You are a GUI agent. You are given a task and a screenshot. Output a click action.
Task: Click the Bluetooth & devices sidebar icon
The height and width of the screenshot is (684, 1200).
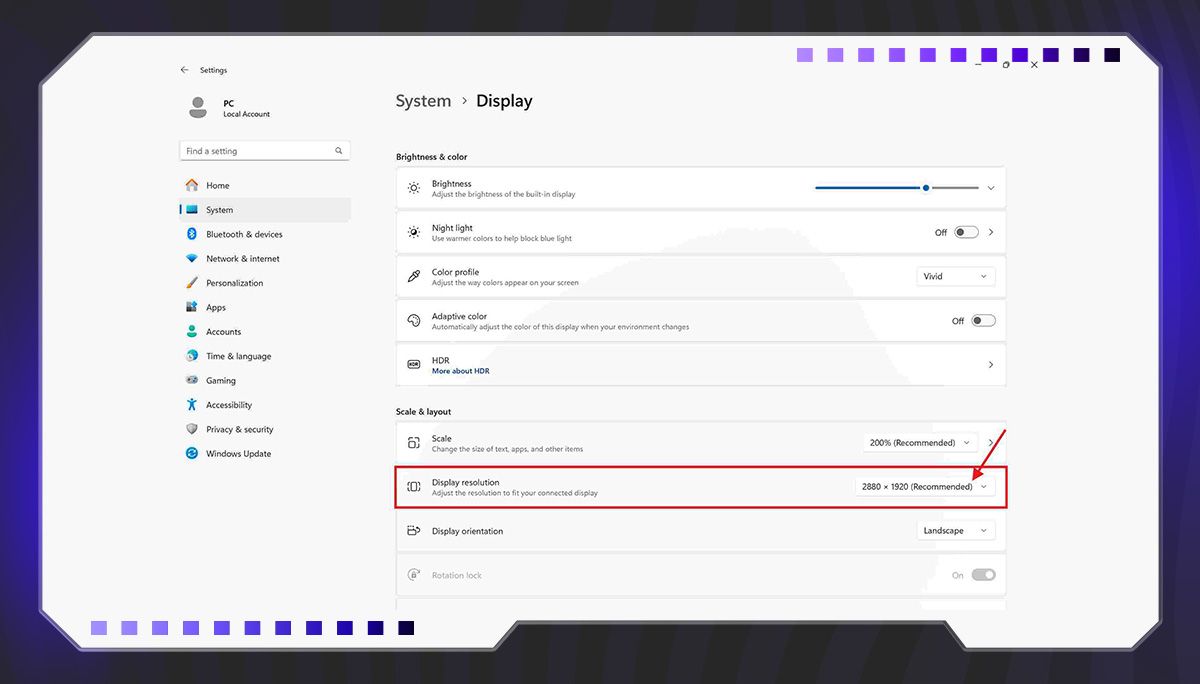[x=192, y=234]
